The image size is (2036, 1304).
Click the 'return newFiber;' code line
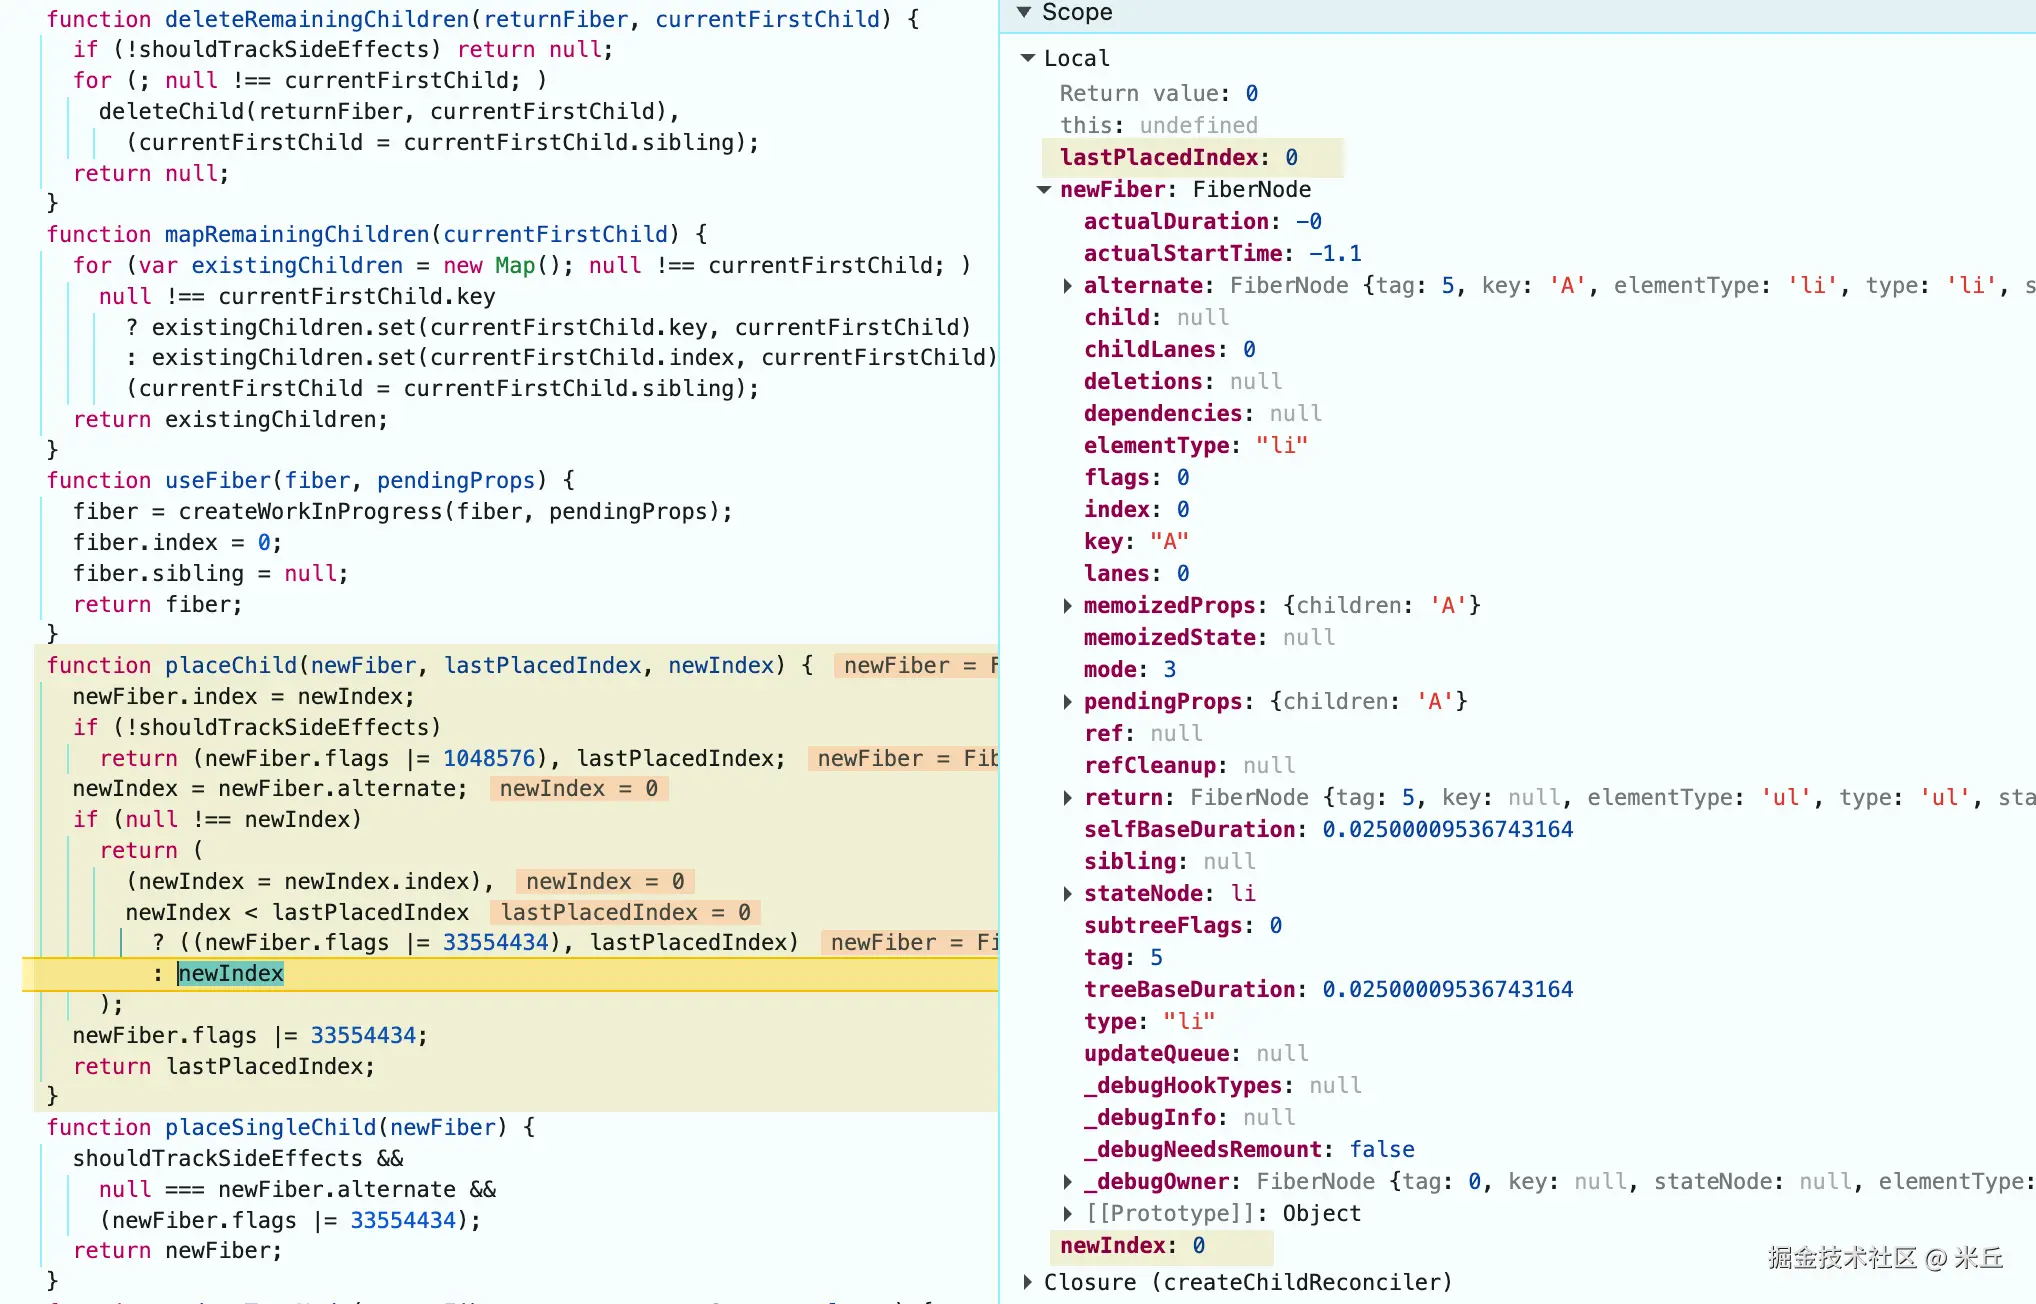178,1251
